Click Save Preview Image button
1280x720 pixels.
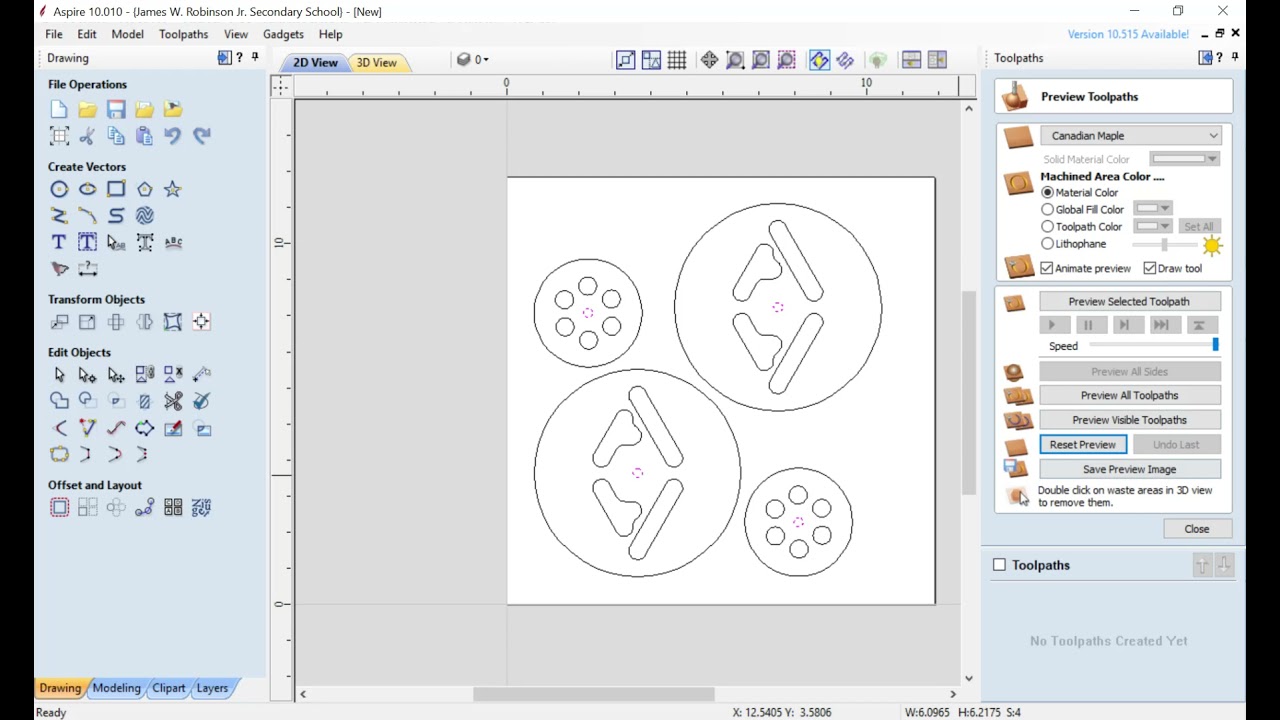(x=1129, y=469)
